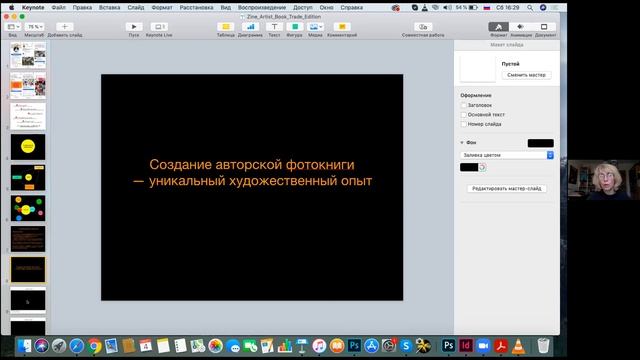Add a comment with the Комментарий icon
The height and width of the screenshot is (360, 640).
tap(342, 27)
